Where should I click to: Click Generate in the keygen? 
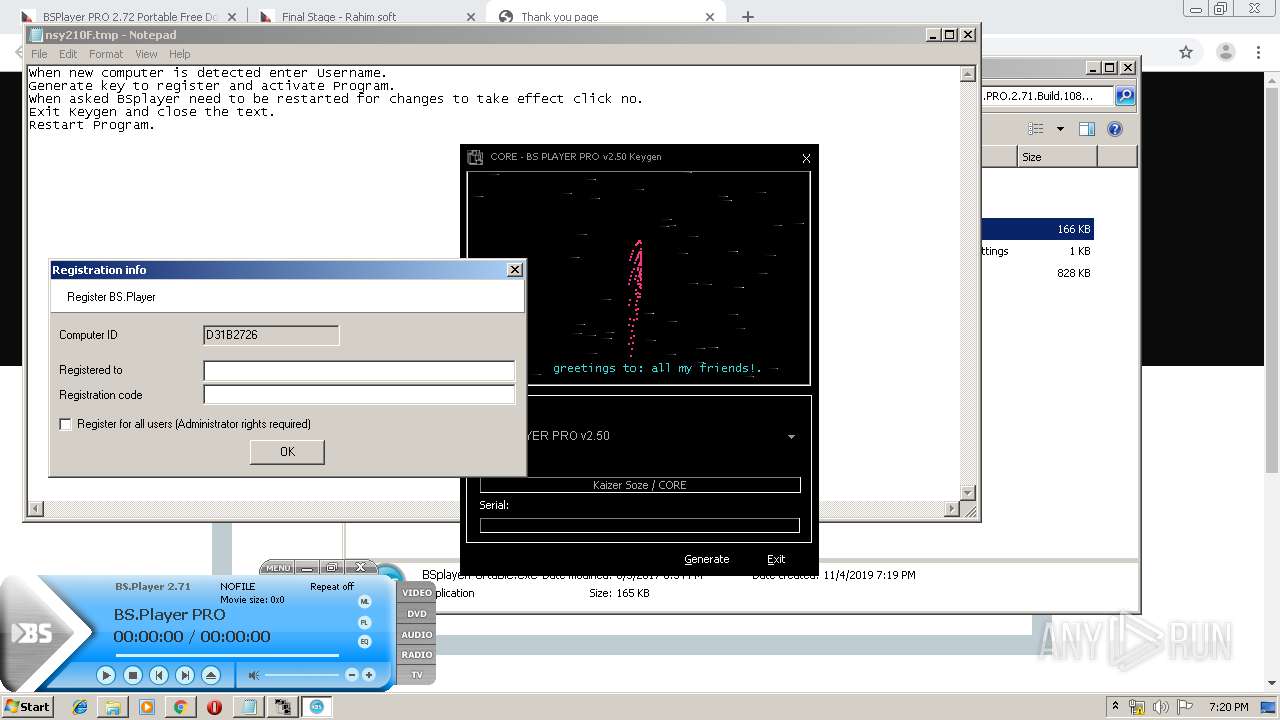tap(707, 559)
